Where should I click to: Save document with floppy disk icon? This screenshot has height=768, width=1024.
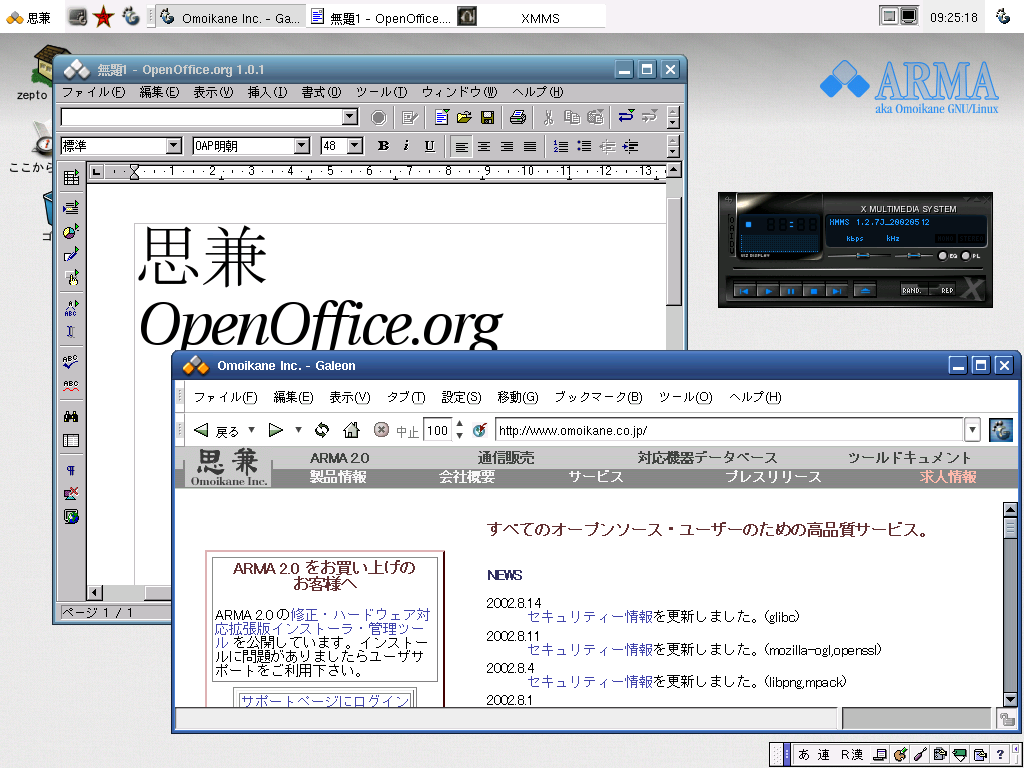(x=487, y=118)
